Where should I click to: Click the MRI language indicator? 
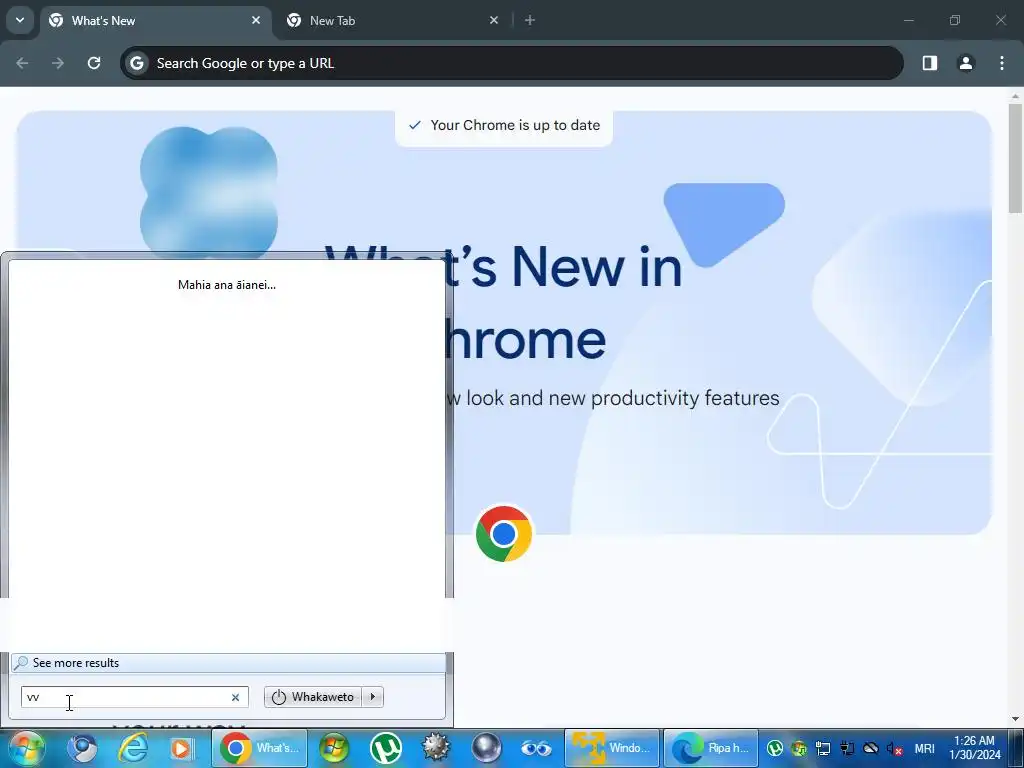(924, 748)
